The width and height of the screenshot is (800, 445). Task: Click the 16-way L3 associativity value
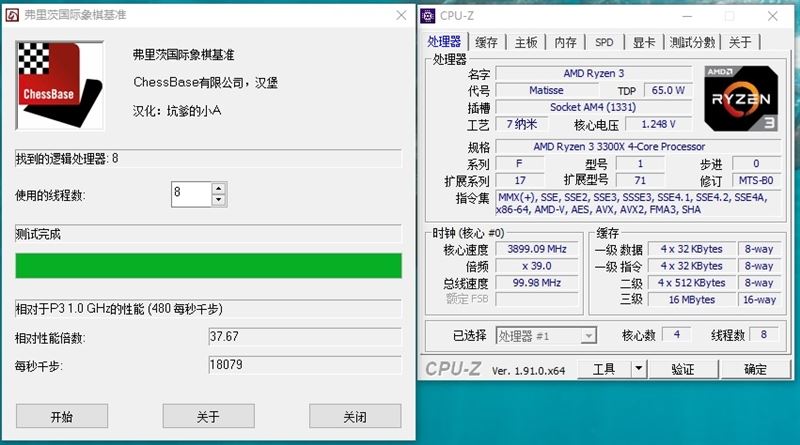[x=759, y=300]
